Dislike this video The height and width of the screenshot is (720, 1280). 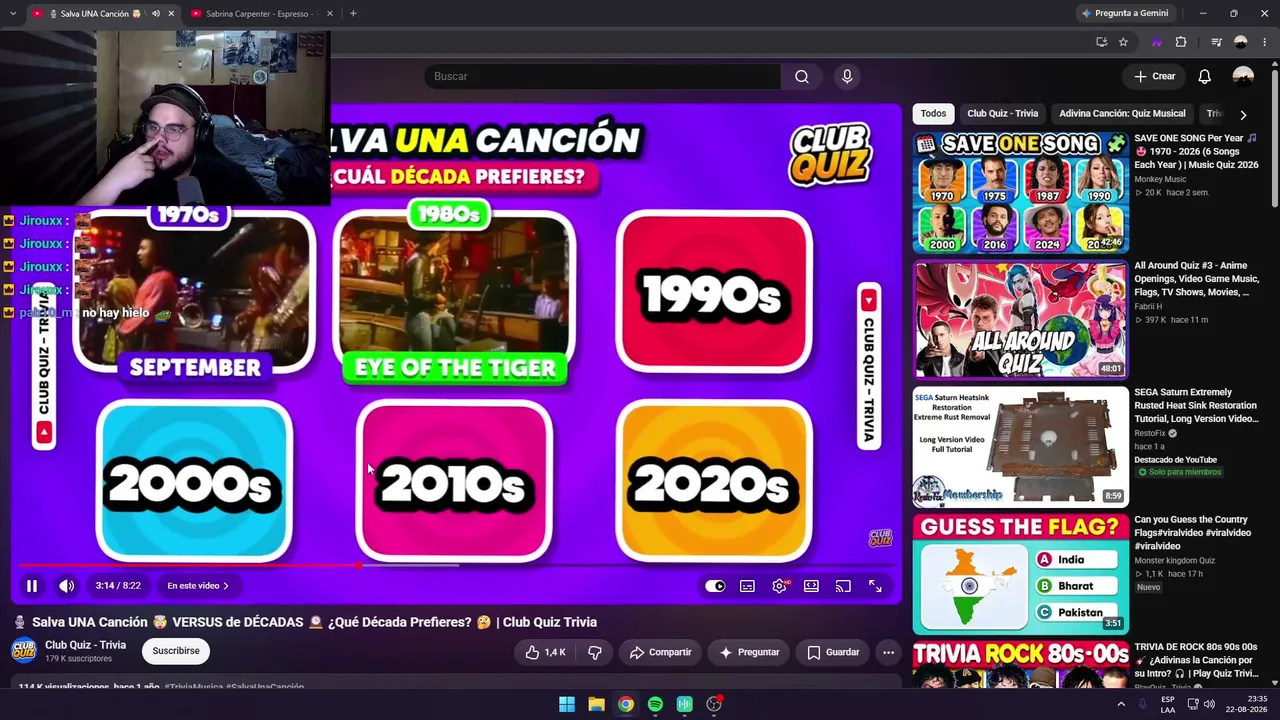pos(594,652)
